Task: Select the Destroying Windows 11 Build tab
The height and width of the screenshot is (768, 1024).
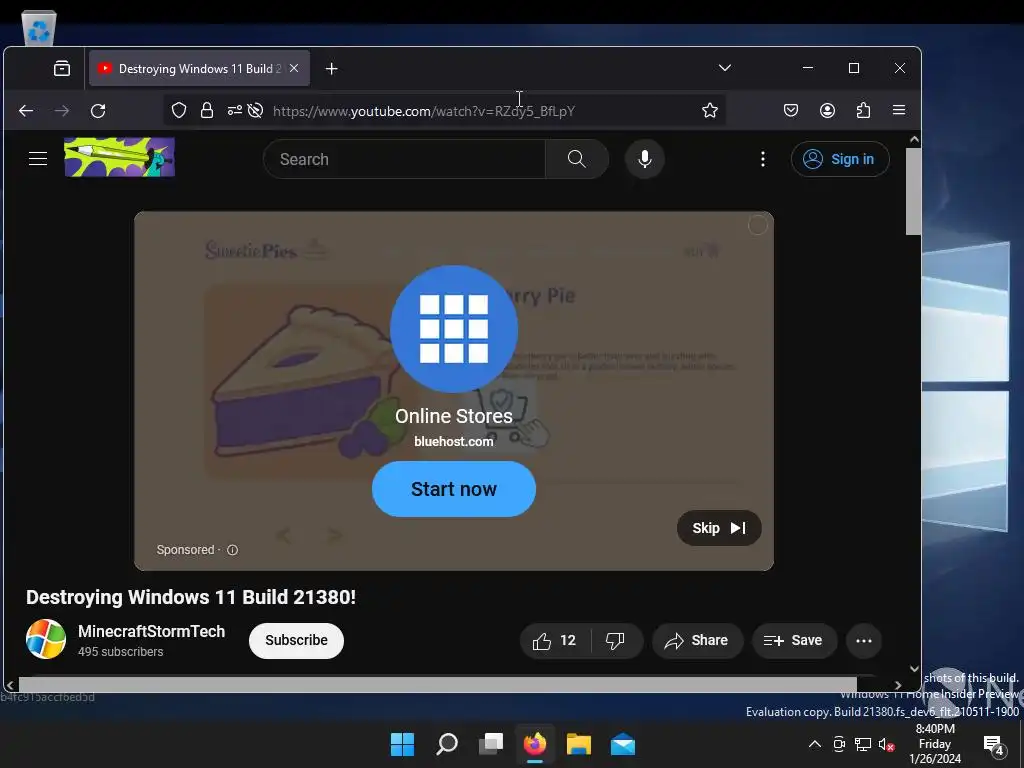Action: (x=199, y=69)
